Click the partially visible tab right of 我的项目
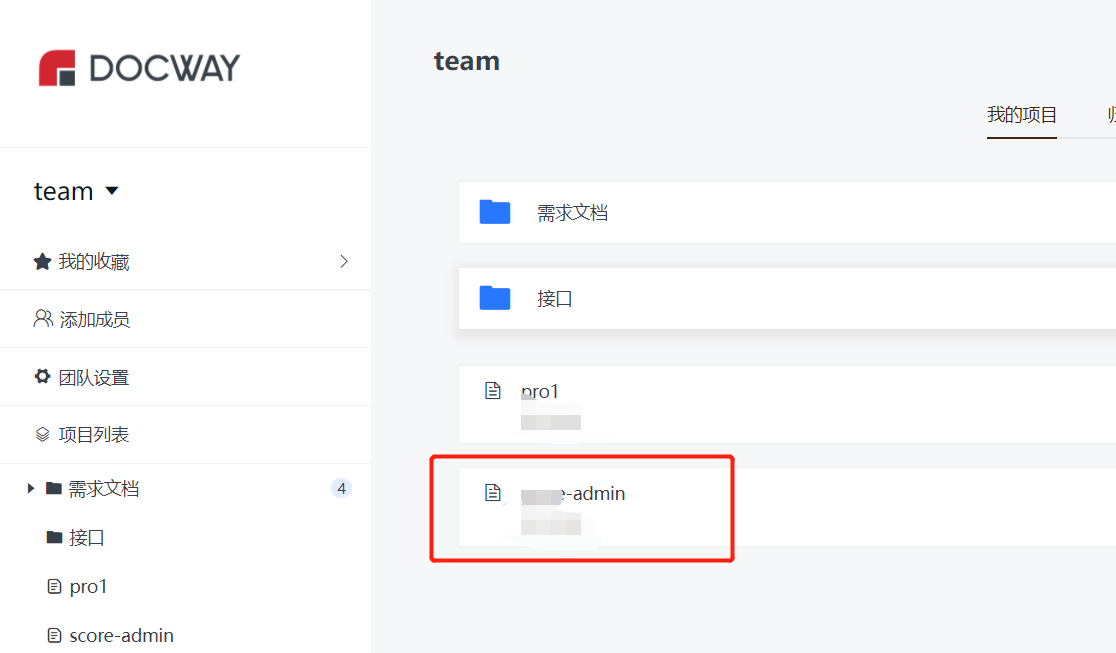This screenshot has width=1116, height=653. 1110,114
